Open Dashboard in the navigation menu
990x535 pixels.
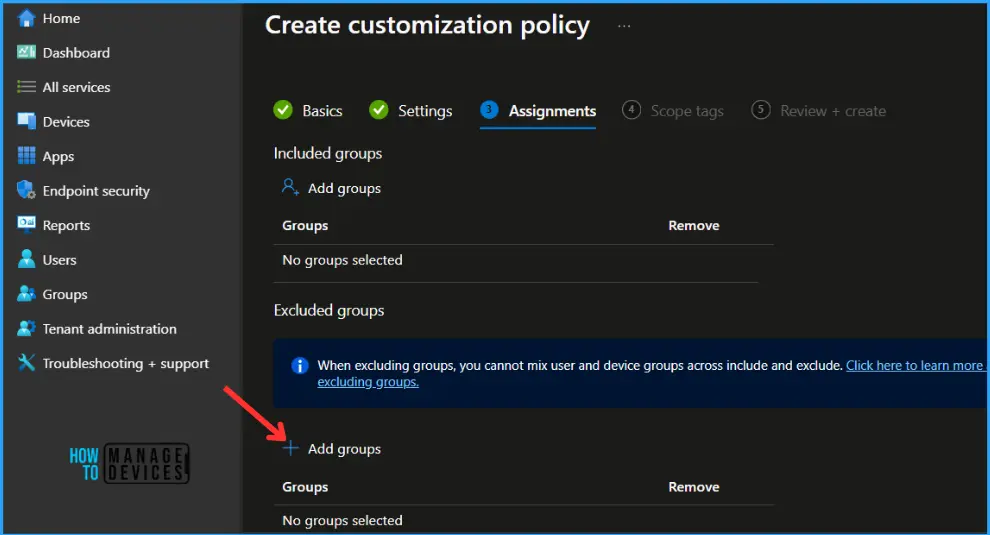click(76, 53)
